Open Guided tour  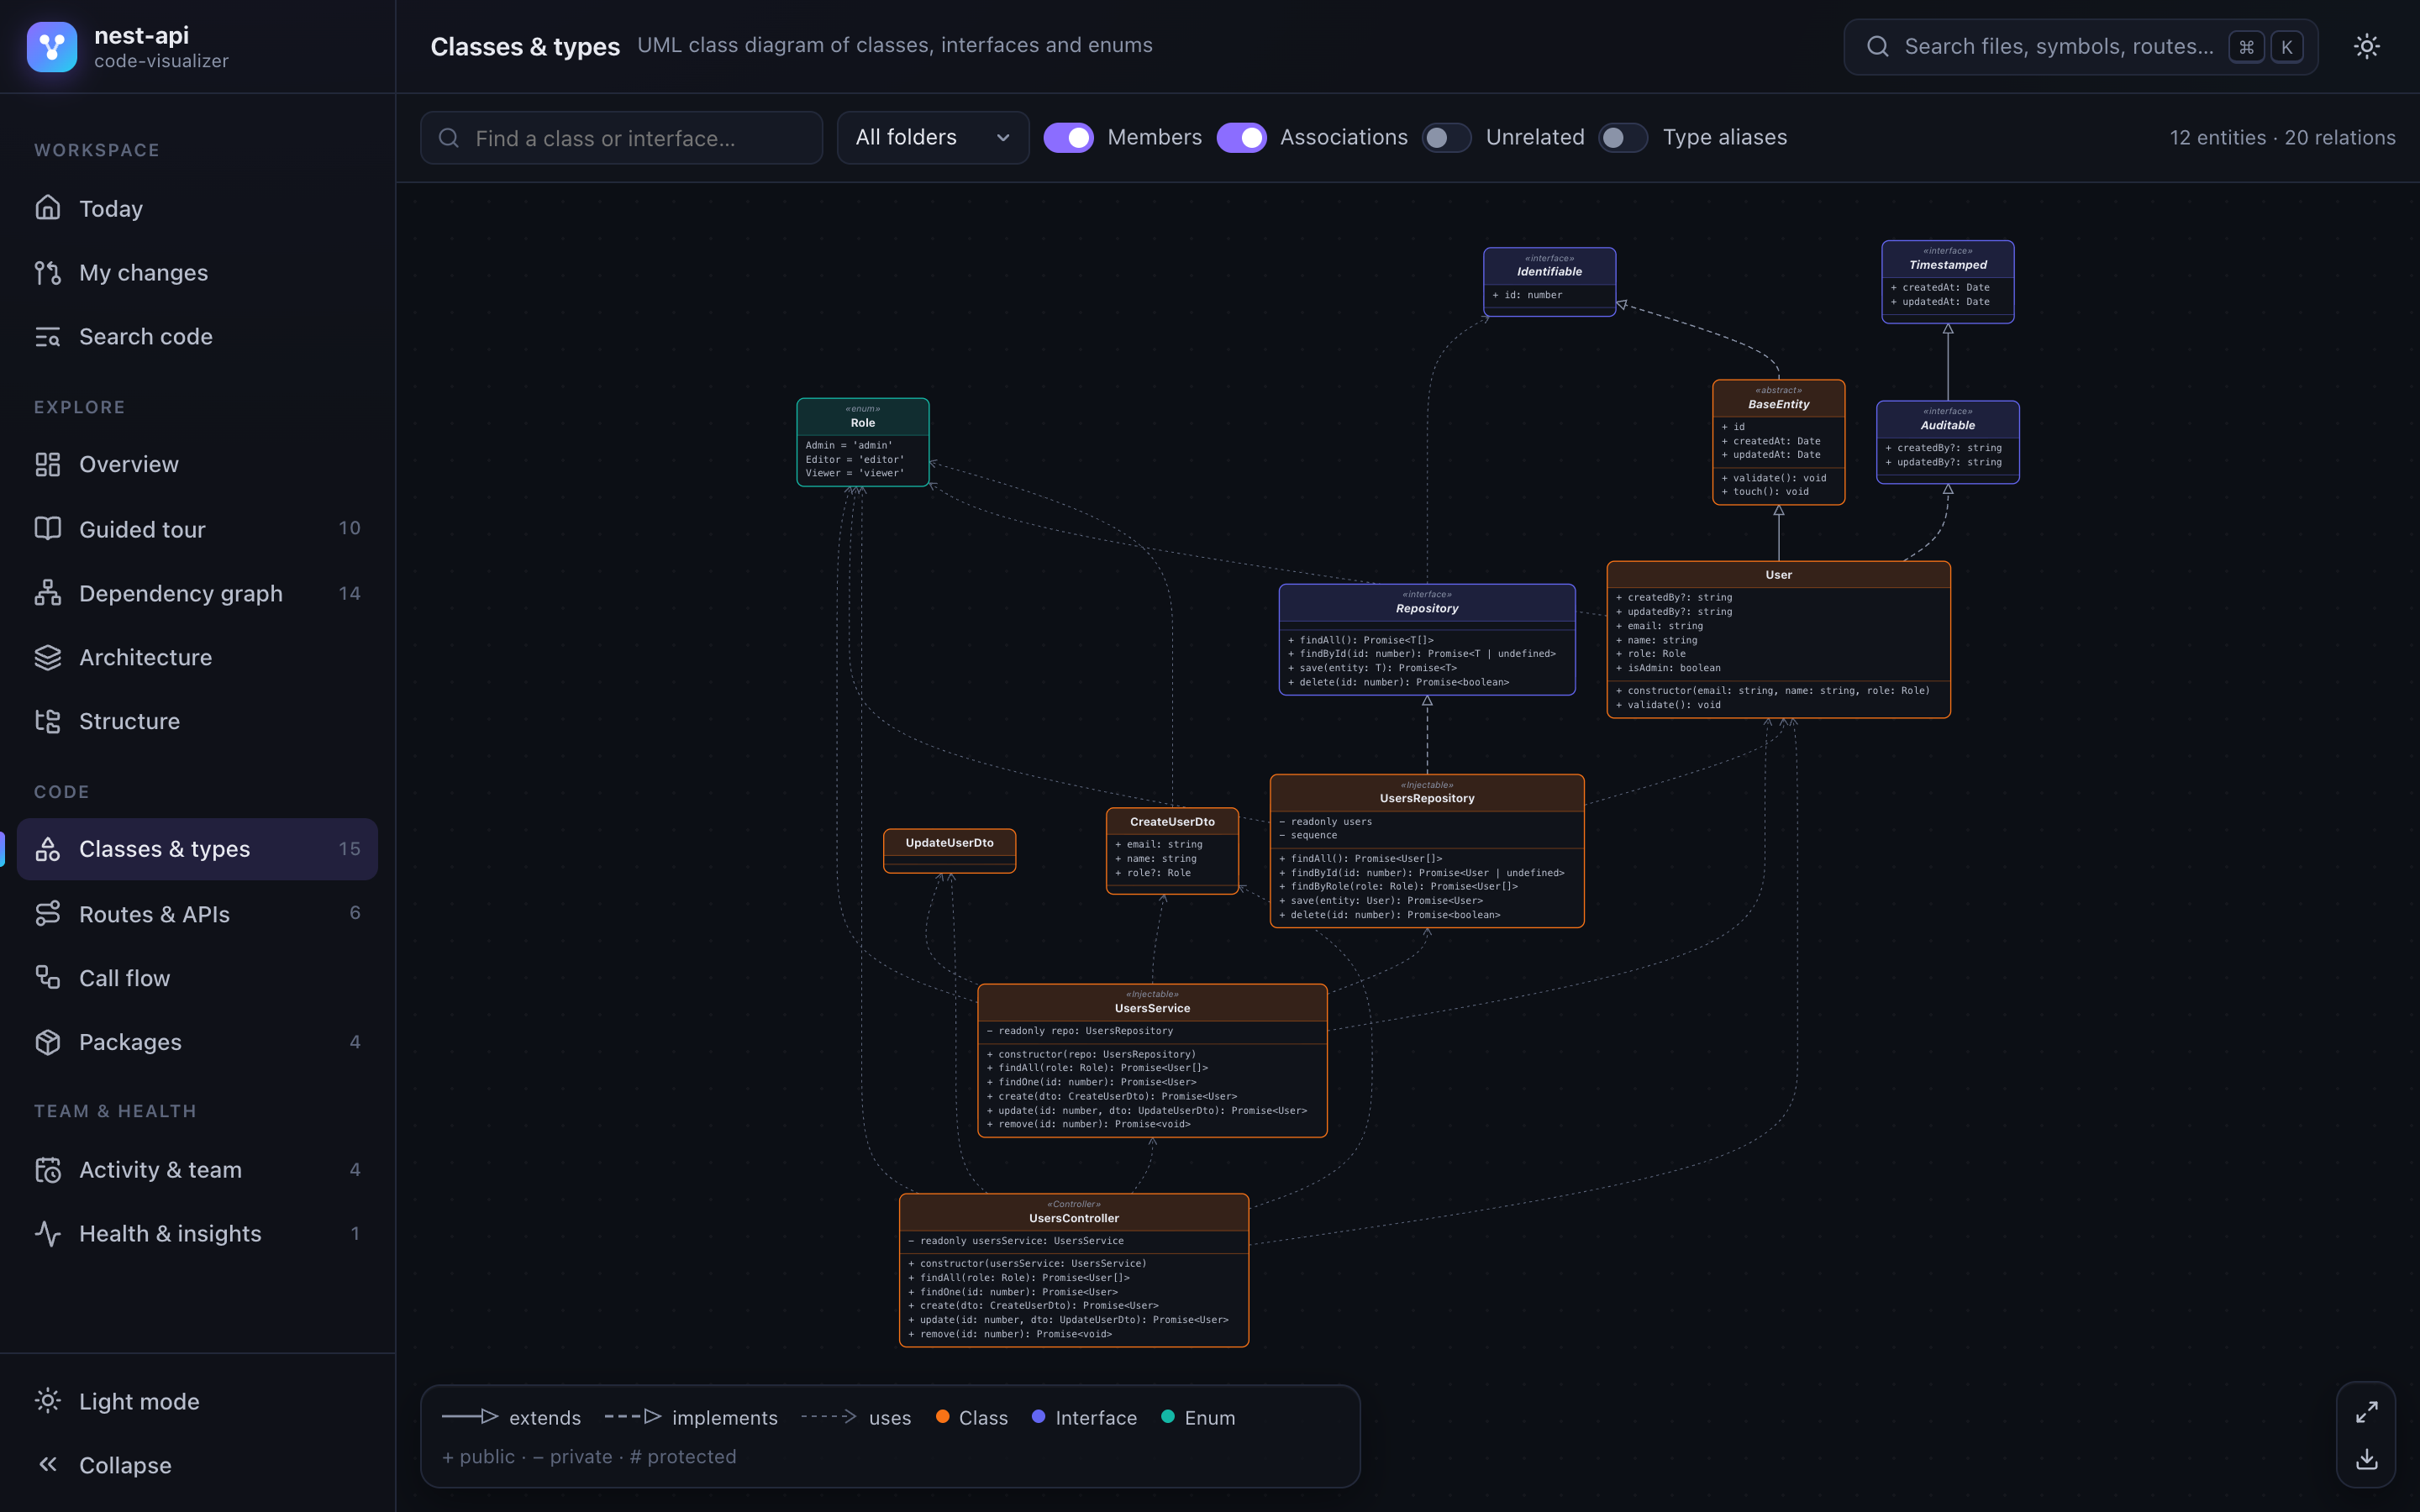pos(198,528)
